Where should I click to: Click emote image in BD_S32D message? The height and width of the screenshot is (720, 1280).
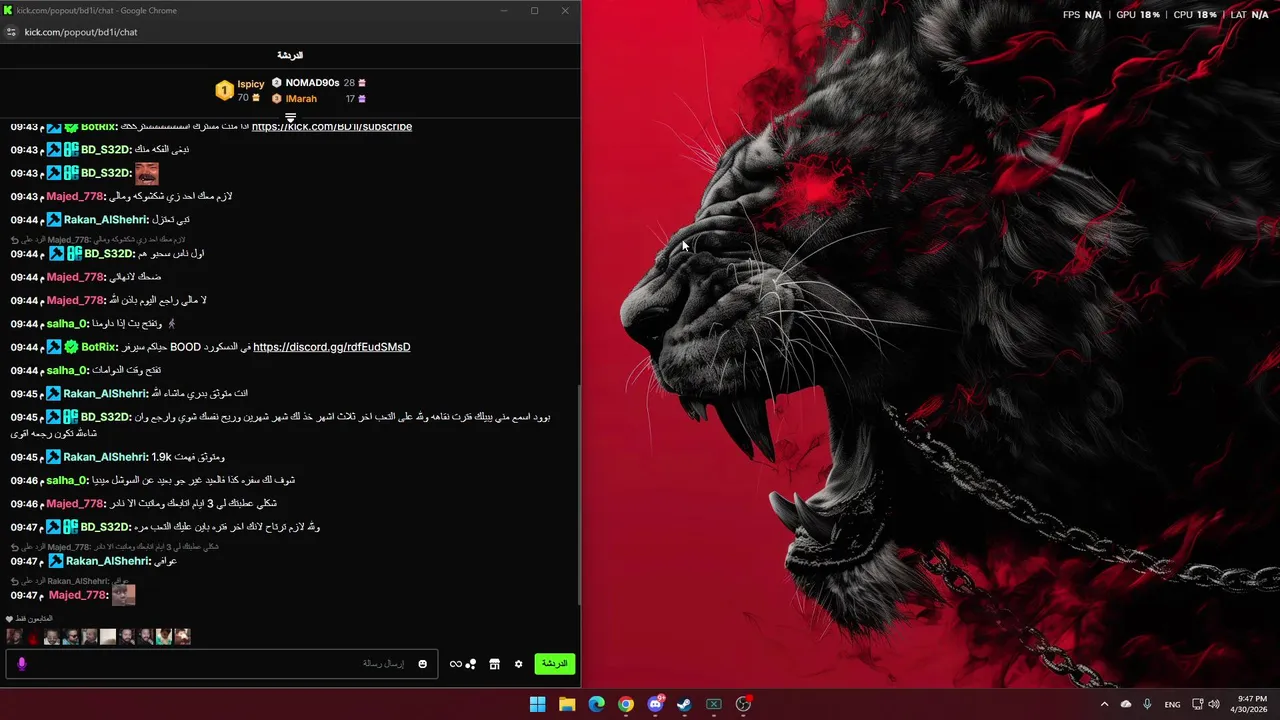[x=147, y=174]
